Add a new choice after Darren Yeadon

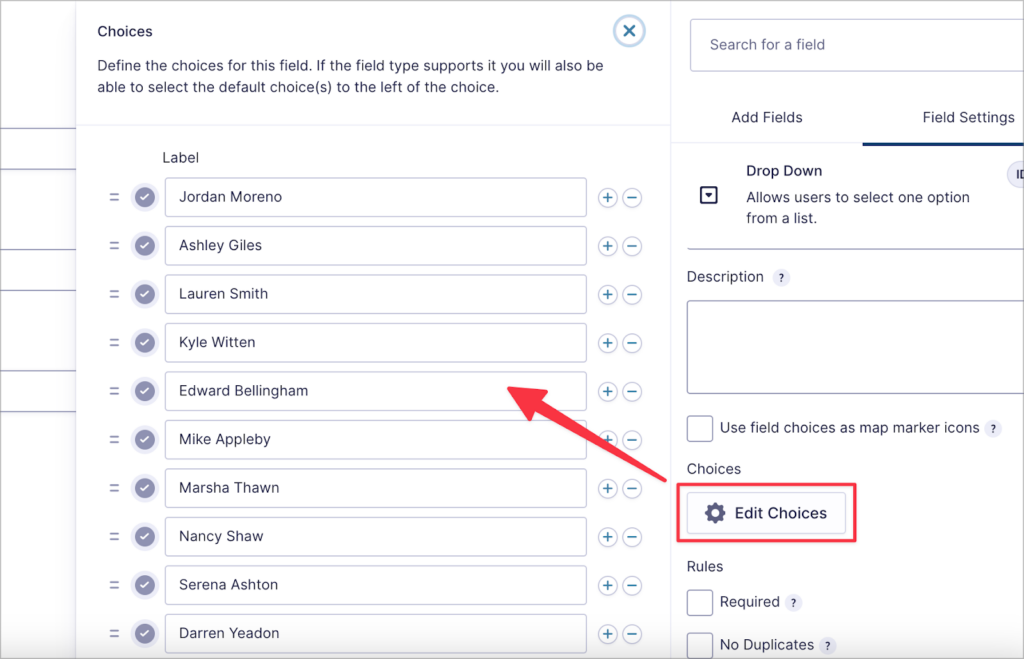point(607,633)
